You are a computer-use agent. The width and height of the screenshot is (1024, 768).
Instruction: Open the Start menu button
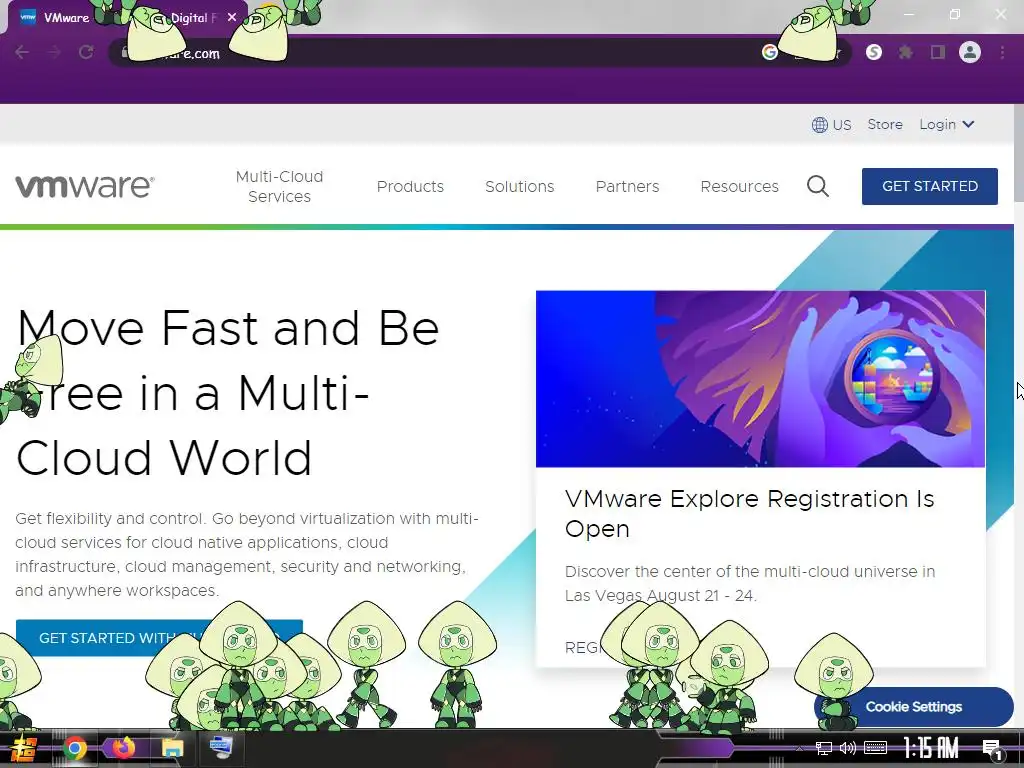coord(24,748)
